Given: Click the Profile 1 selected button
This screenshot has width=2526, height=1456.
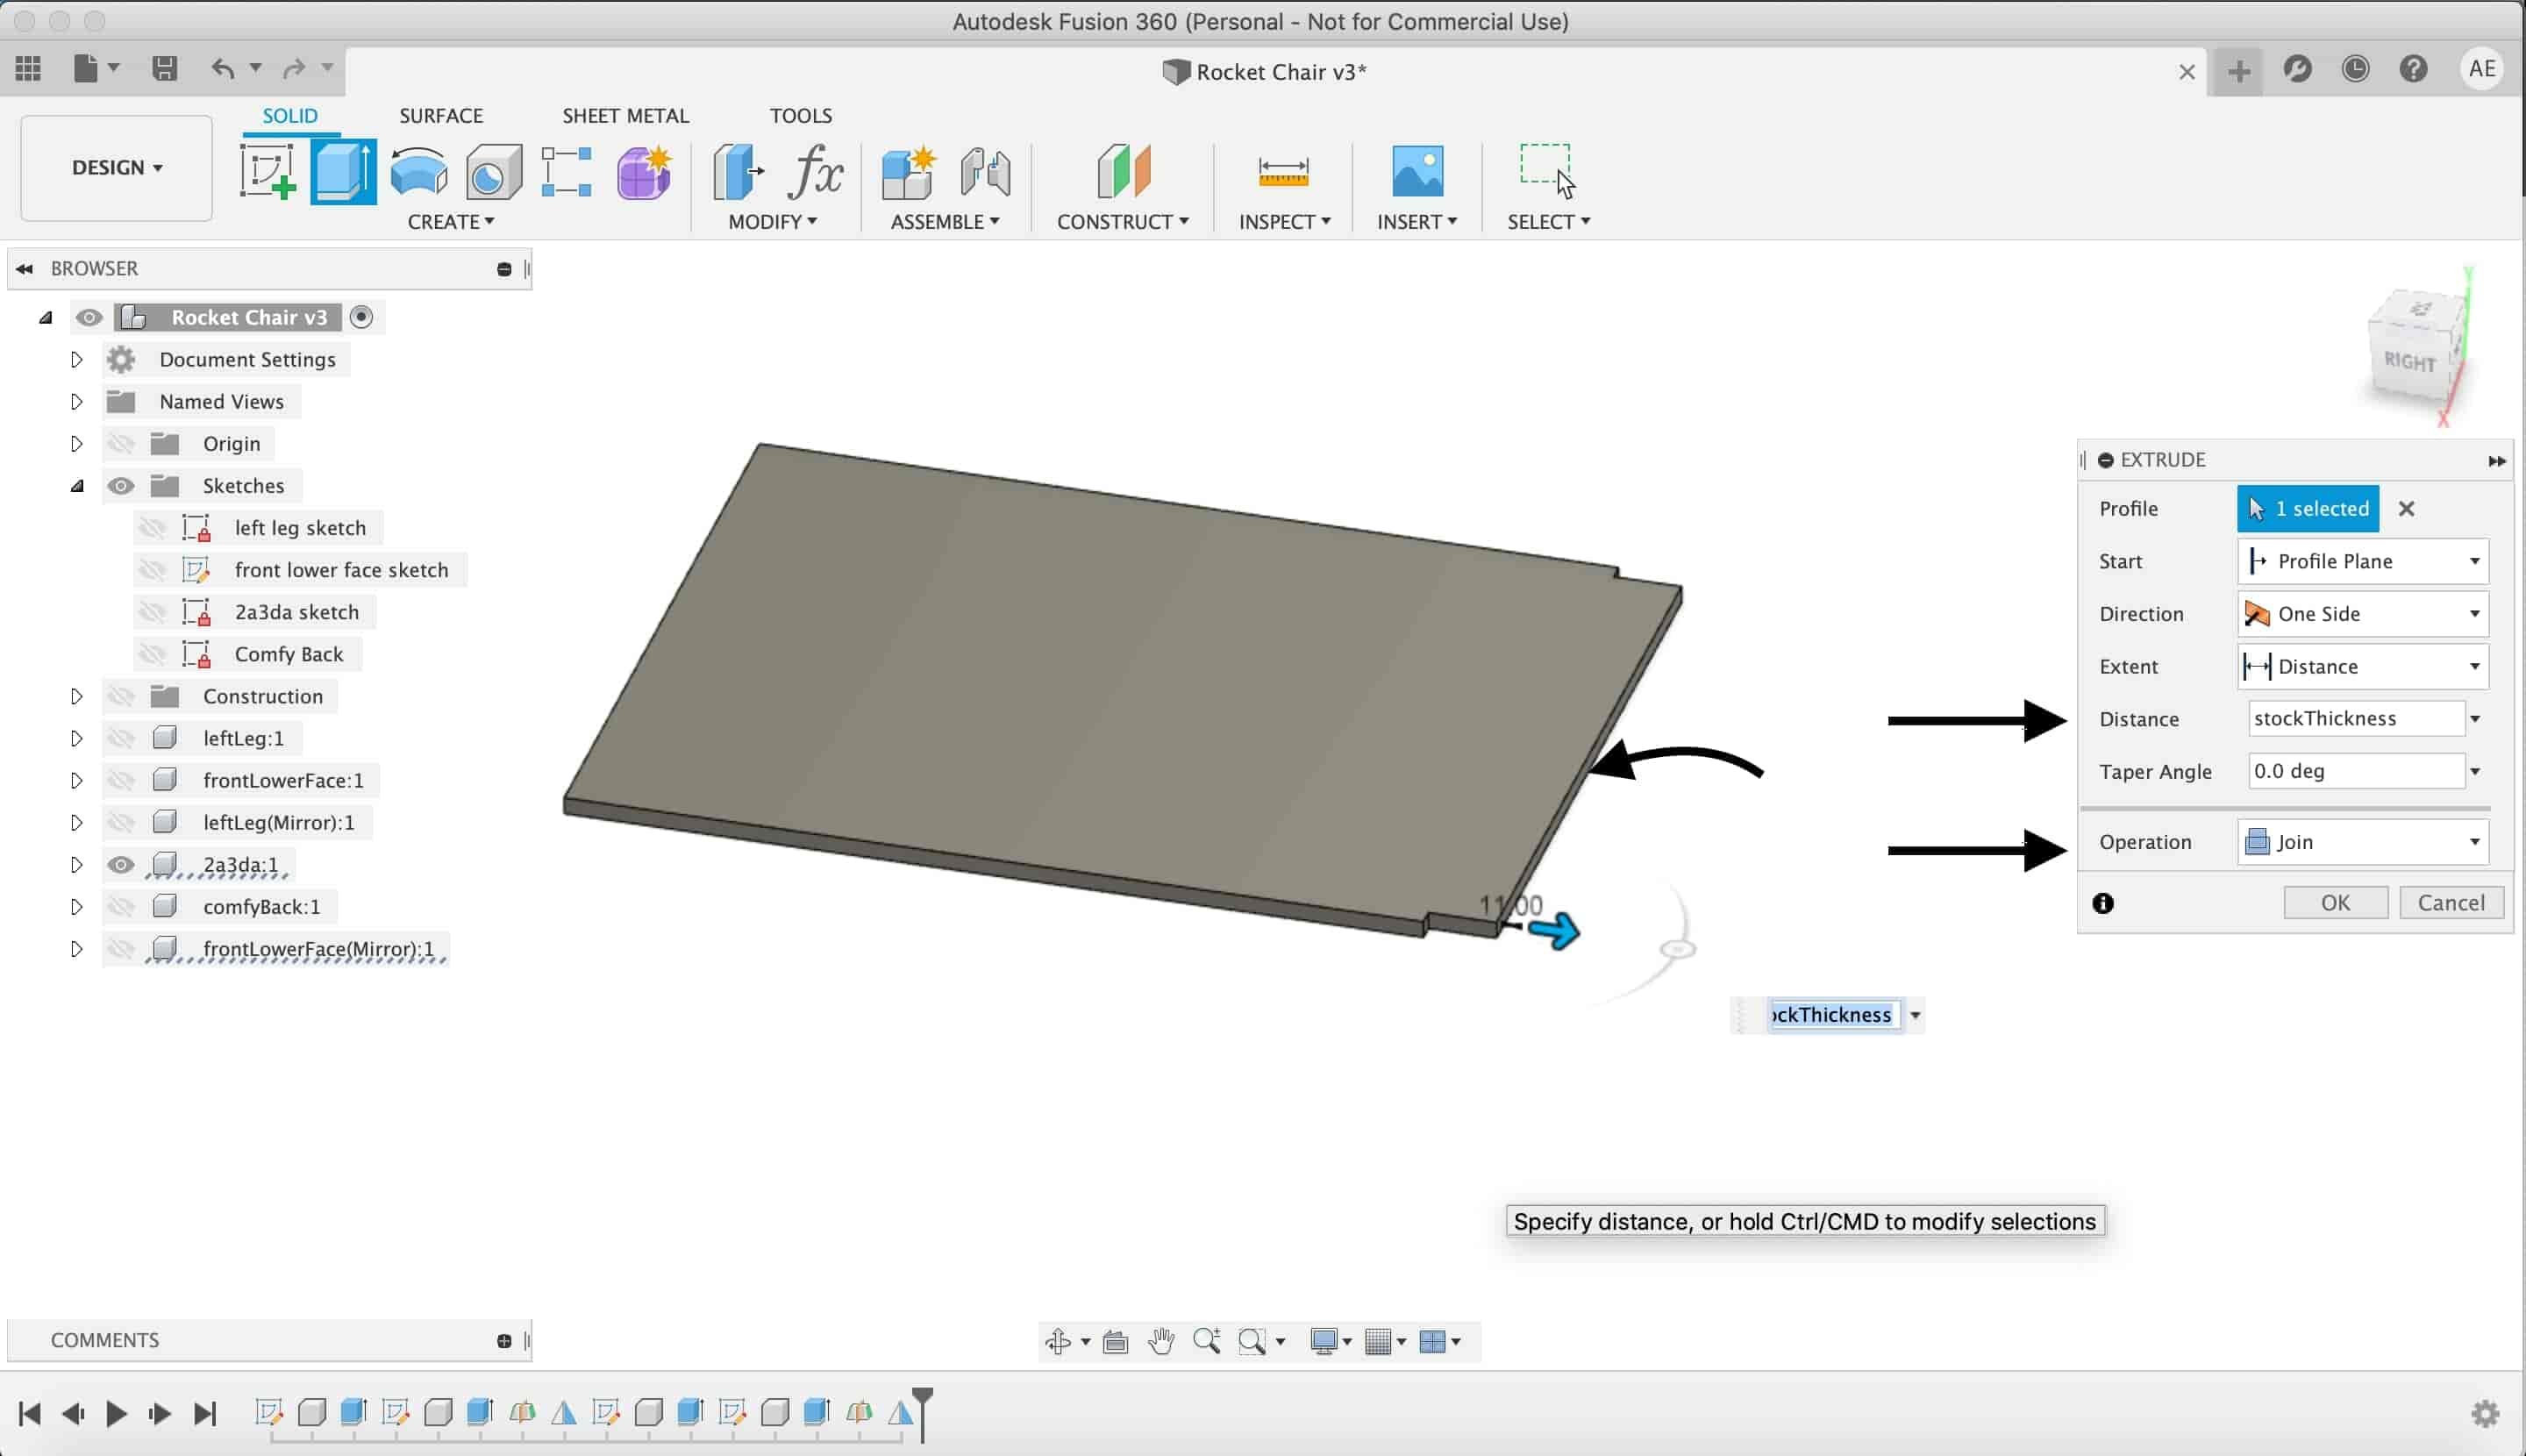Looking at the screenshot, I should [x=2308, y=508].
